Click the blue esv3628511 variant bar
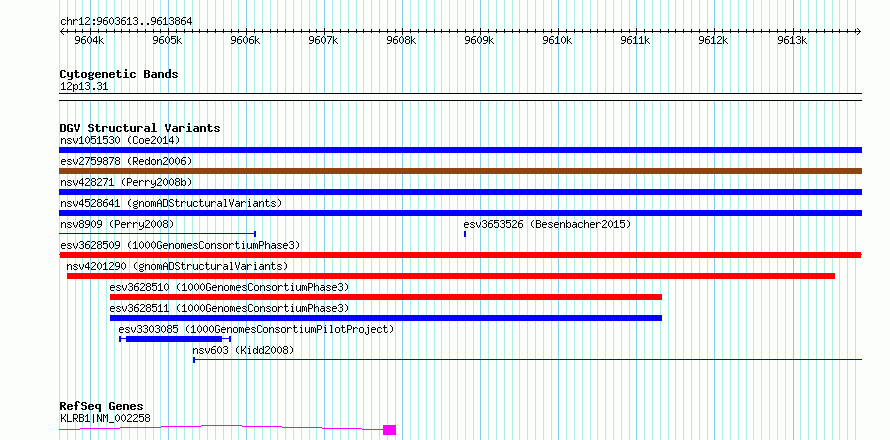The image size is (890, 440). [386, 318]
